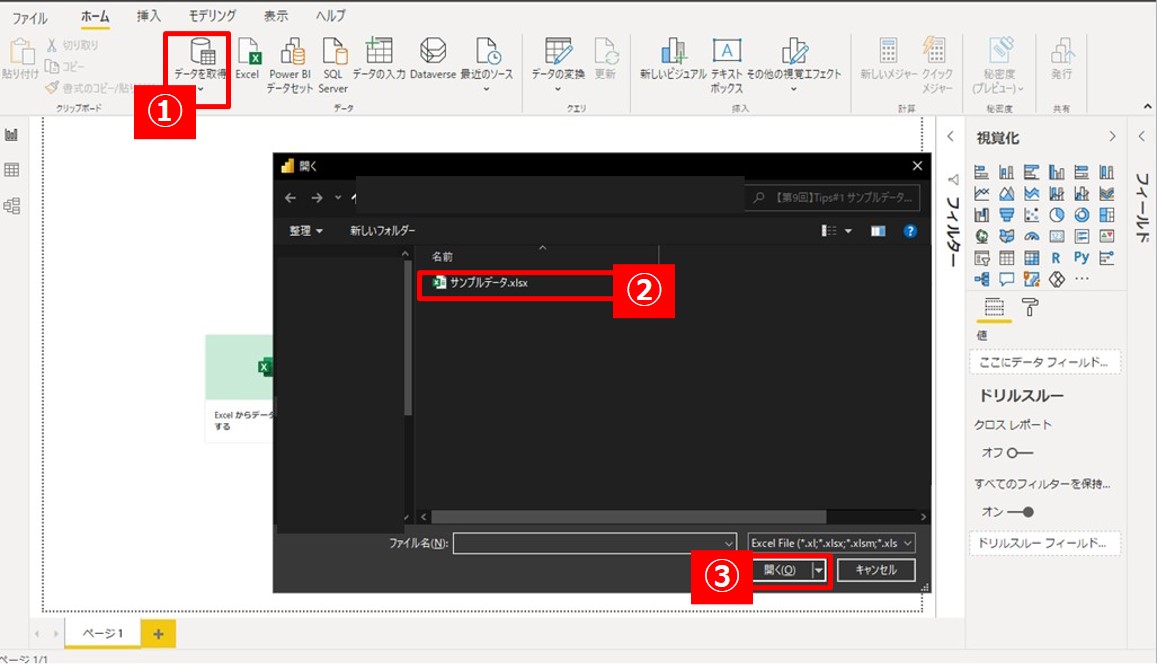
Task: Expand the Organize (整理) dropdown menu
Action: coord(306,230)
